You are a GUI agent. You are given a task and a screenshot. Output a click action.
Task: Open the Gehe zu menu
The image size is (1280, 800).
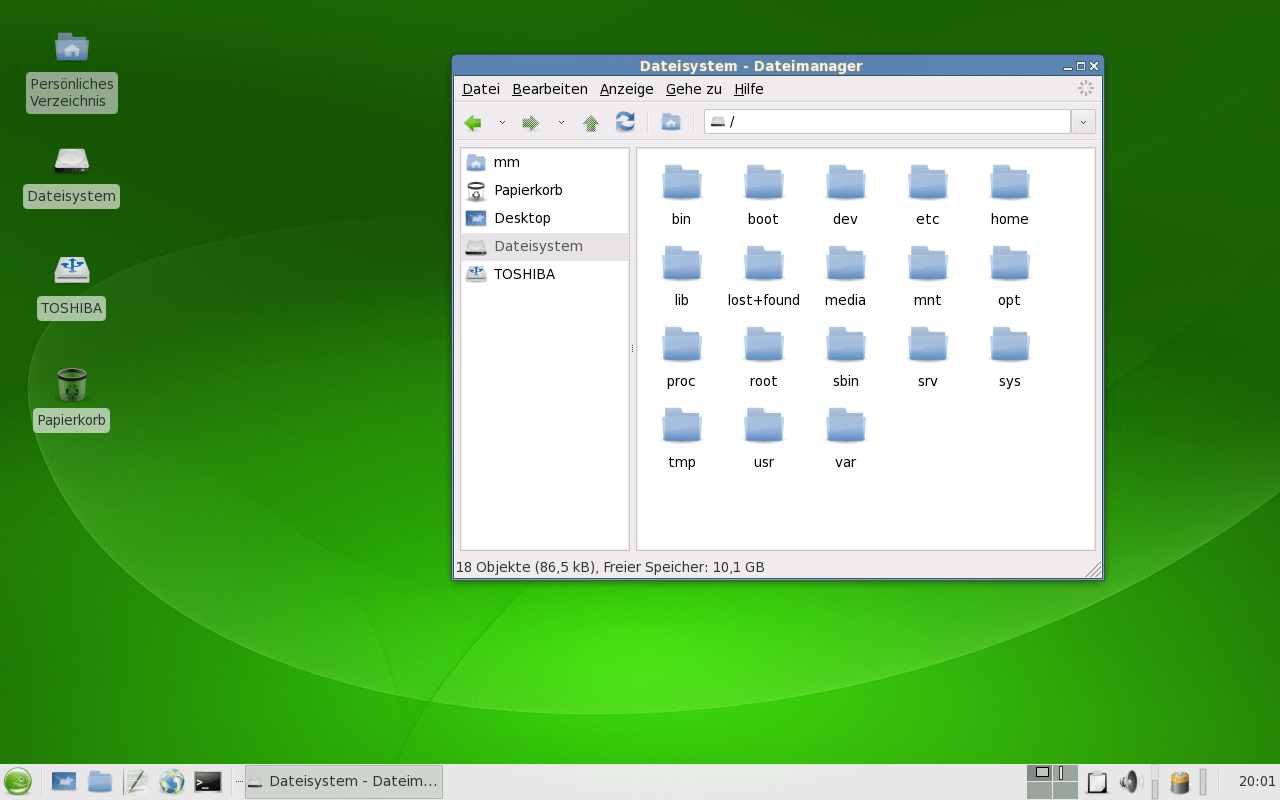click(694, 89)
